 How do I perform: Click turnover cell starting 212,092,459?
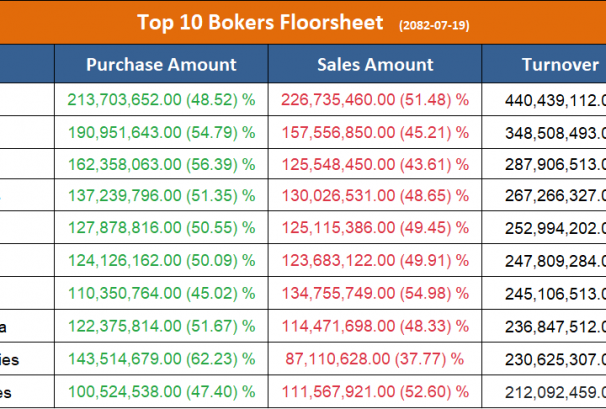pos(548,391)
